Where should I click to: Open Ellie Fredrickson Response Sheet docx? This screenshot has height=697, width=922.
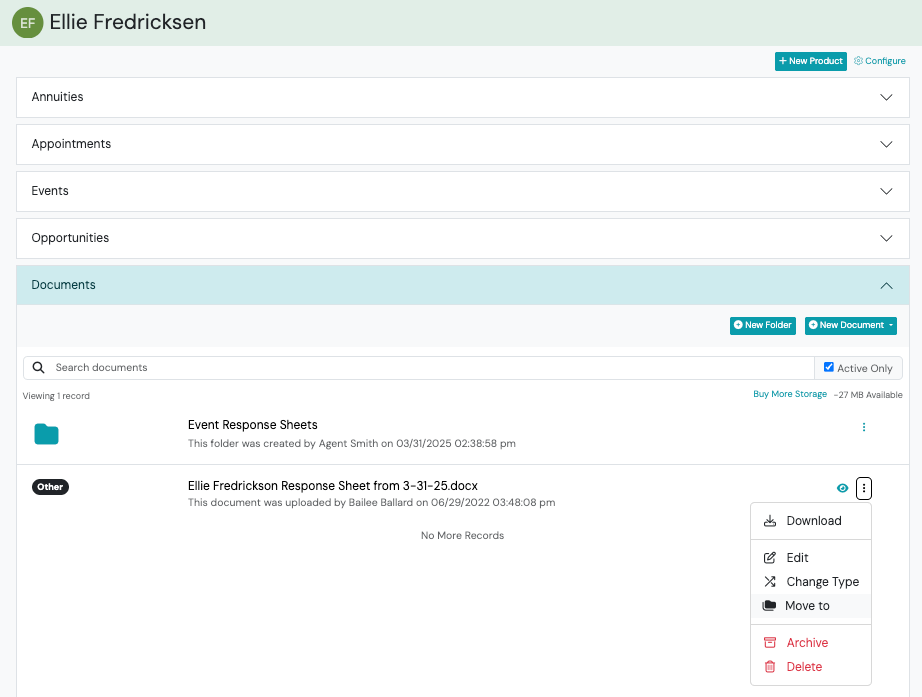point(333,486)
